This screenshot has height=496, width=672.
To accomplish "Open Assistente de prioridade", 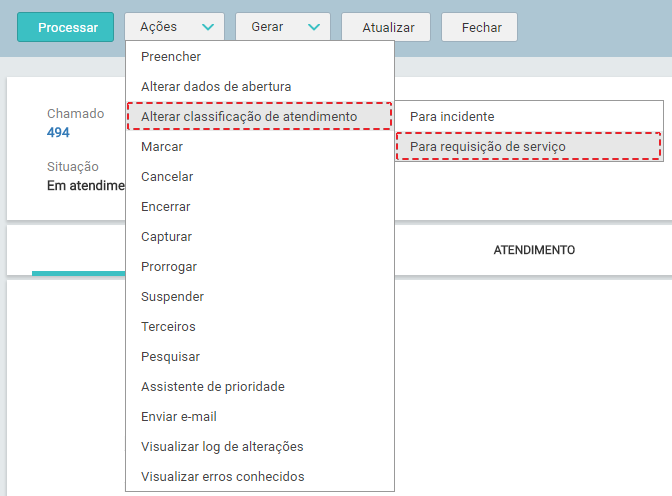I will click(213, 387).
